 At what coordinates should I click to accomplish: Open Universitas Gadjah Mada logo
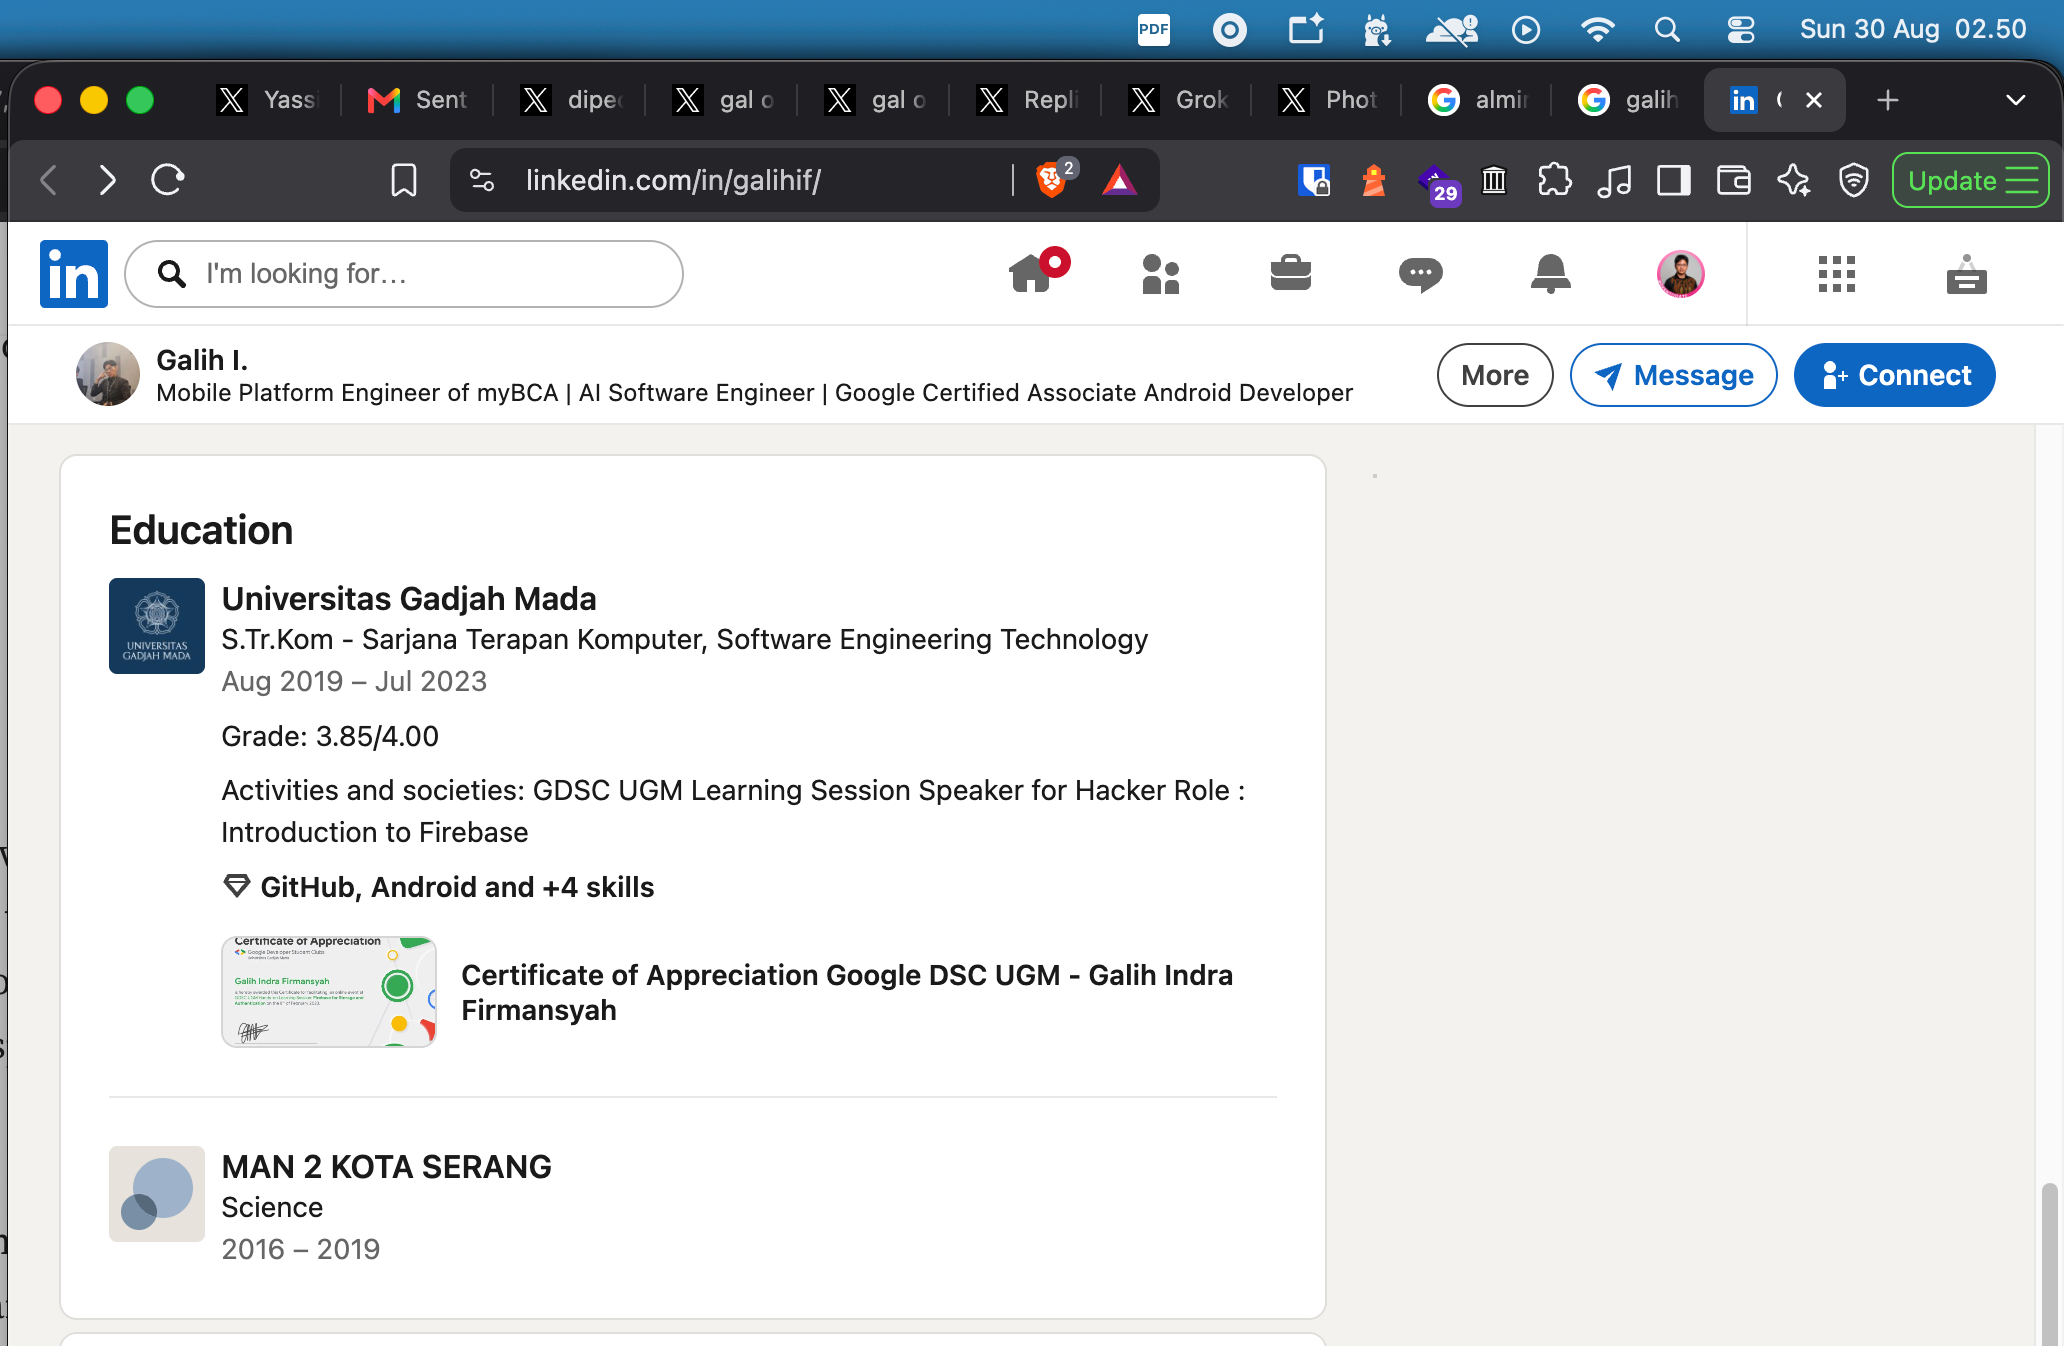coord(157,626)
